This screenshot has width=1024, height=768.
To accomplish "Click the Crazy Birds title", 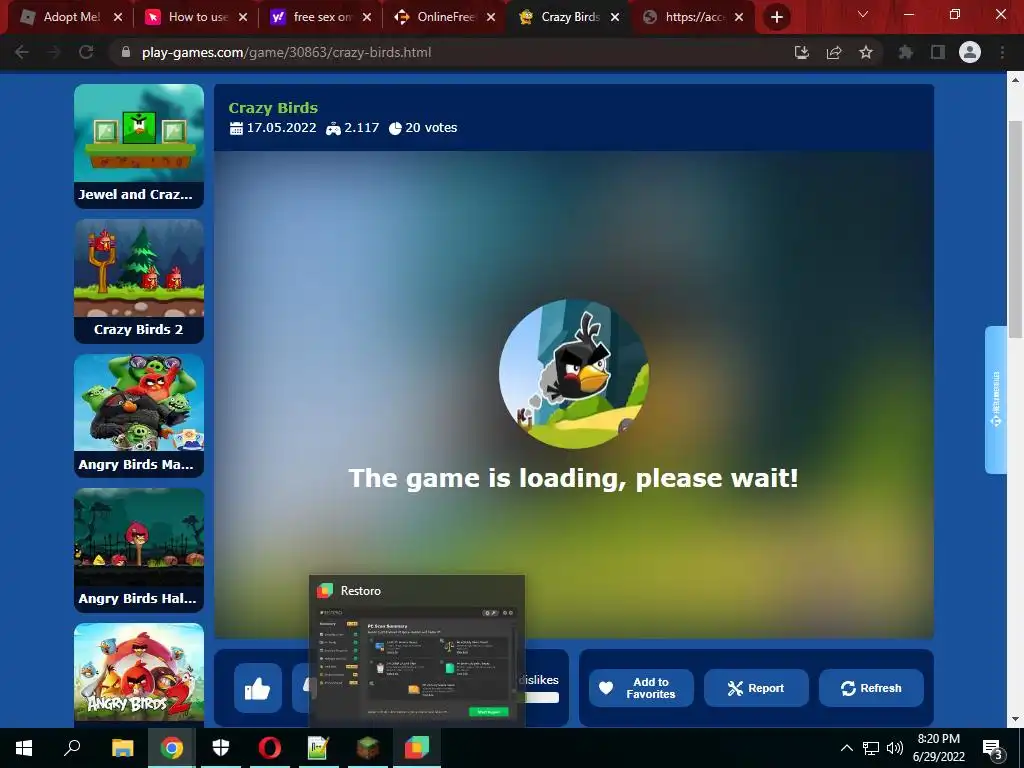I will pos(273,108).
